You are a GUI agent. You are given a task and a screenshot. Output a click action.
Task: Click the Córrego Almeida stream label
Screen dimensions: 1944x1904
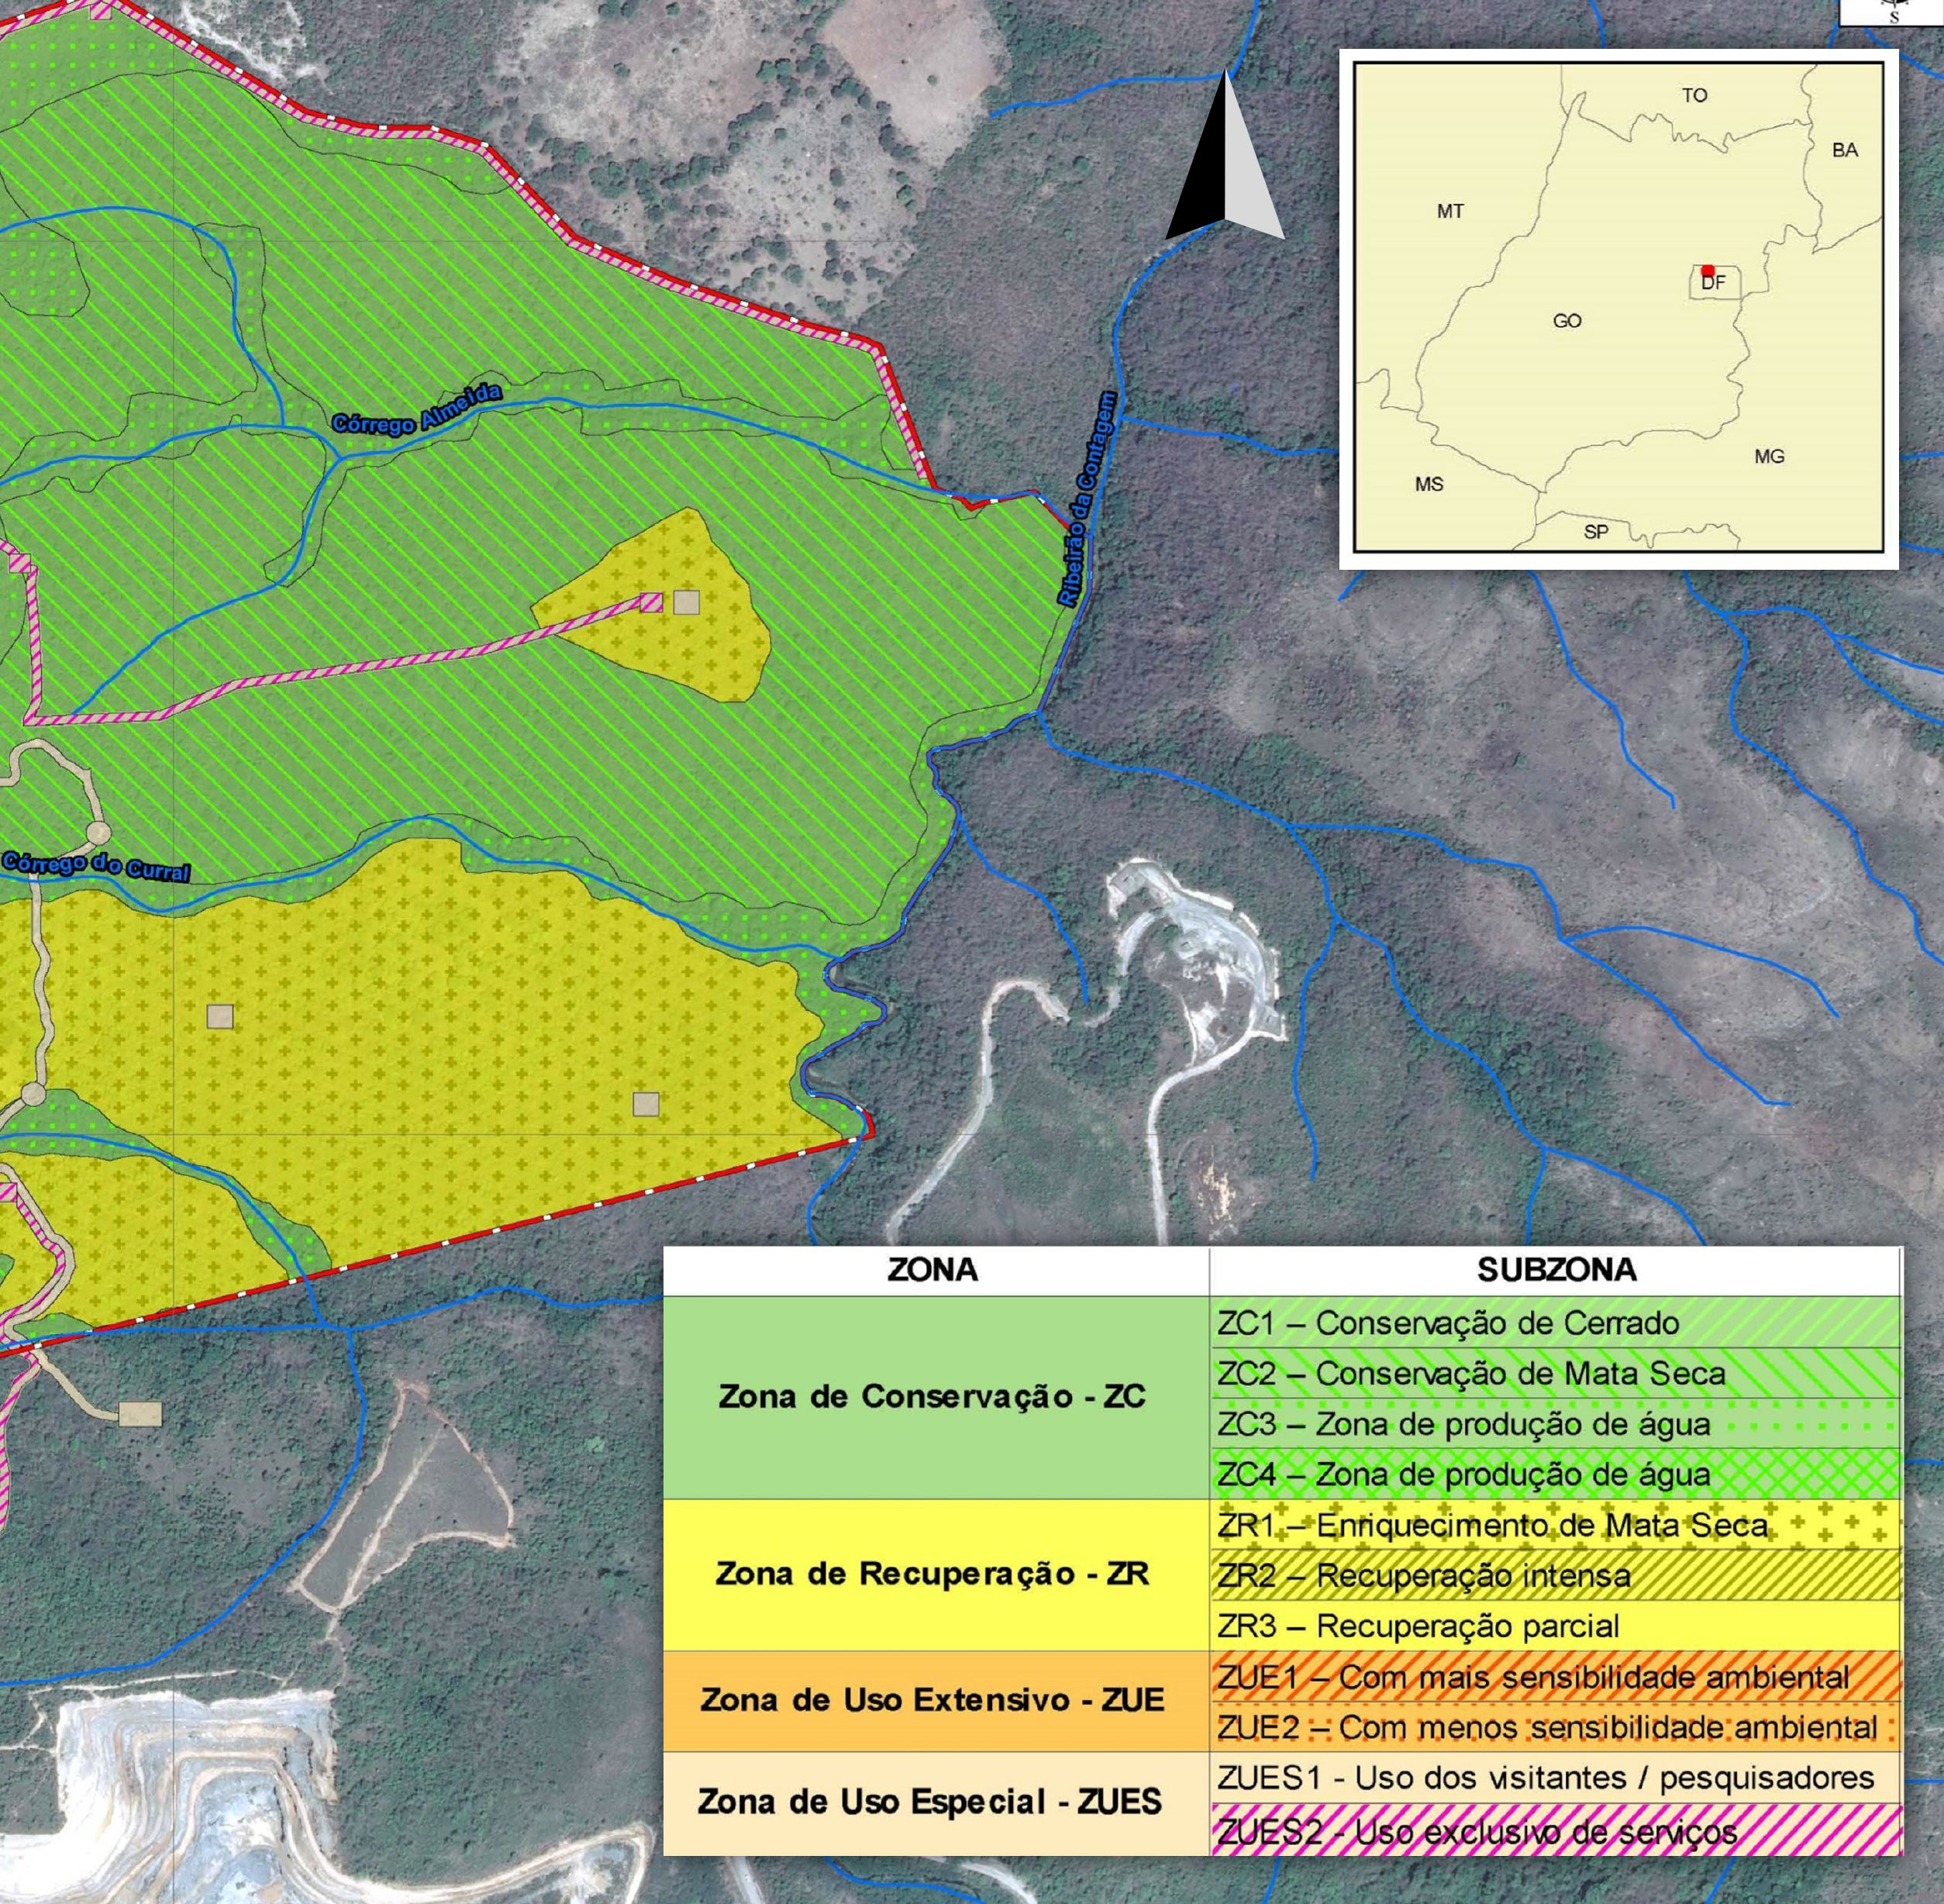pyautogui.click(x=417, y=409)
